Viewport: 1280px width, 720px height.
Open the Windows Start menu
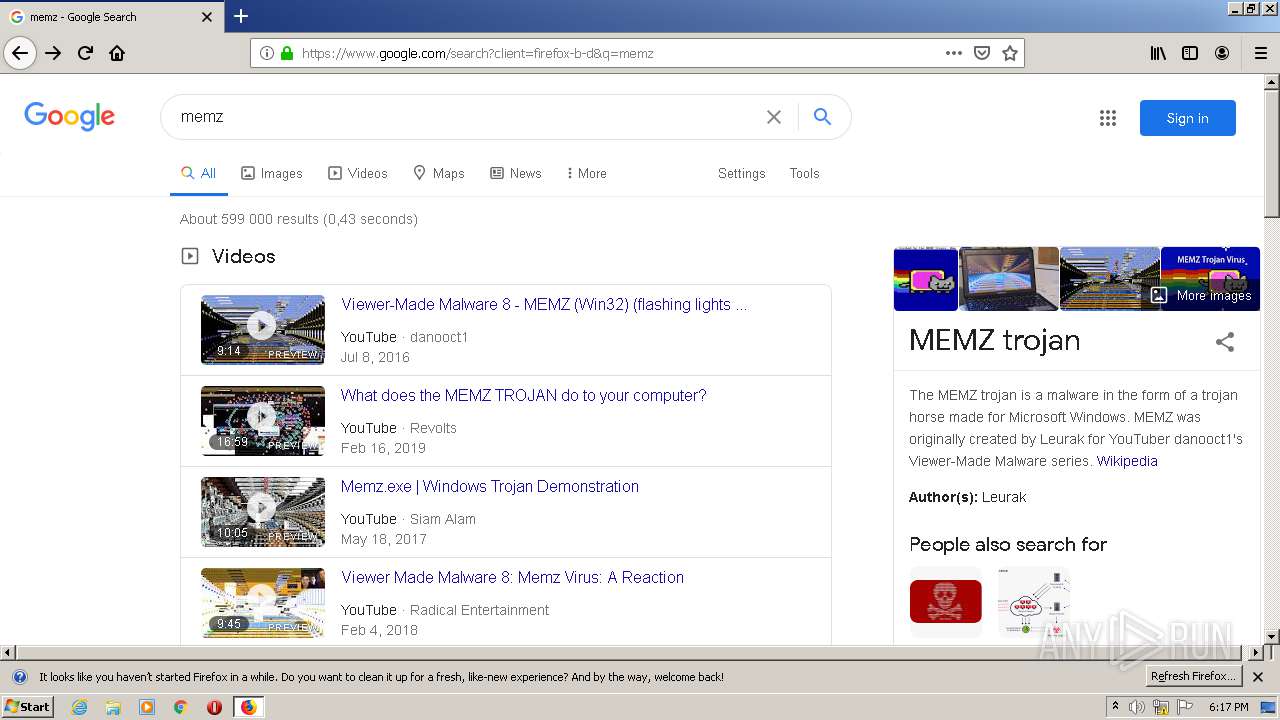pos(28,707)
